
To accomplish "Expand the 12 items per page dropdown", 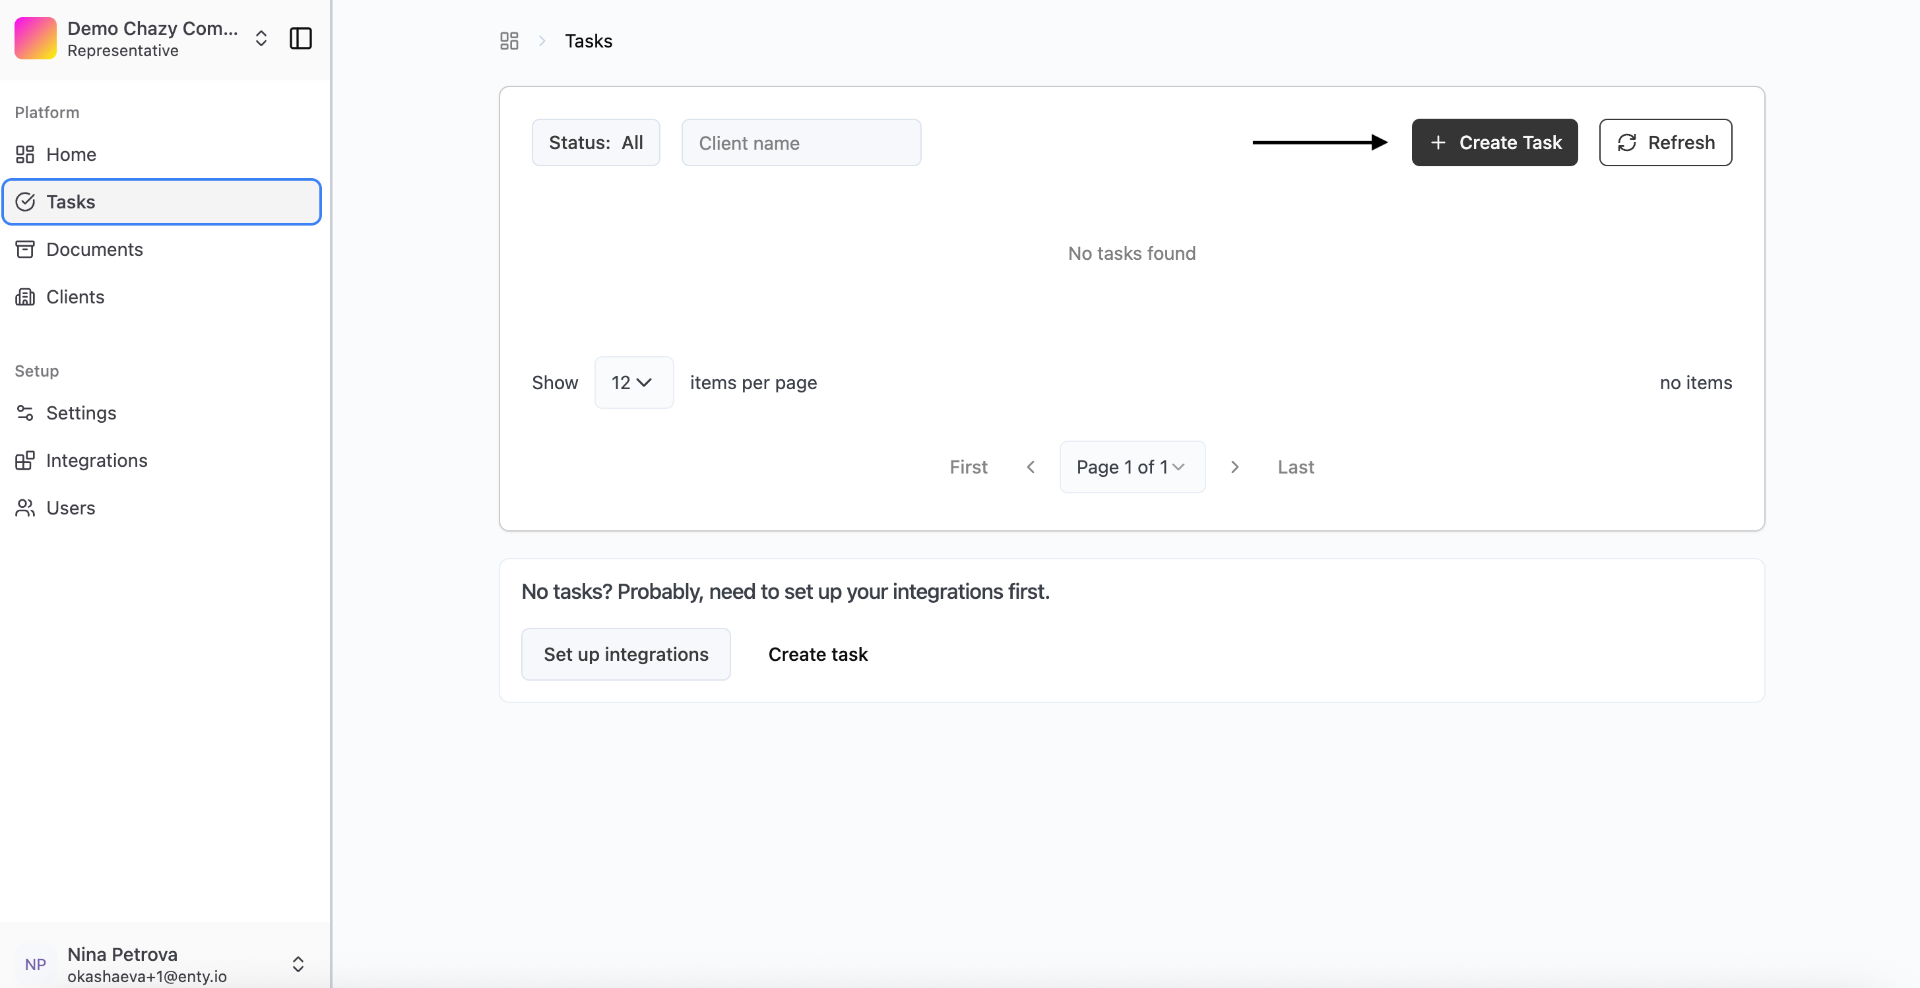I will 634,383.
